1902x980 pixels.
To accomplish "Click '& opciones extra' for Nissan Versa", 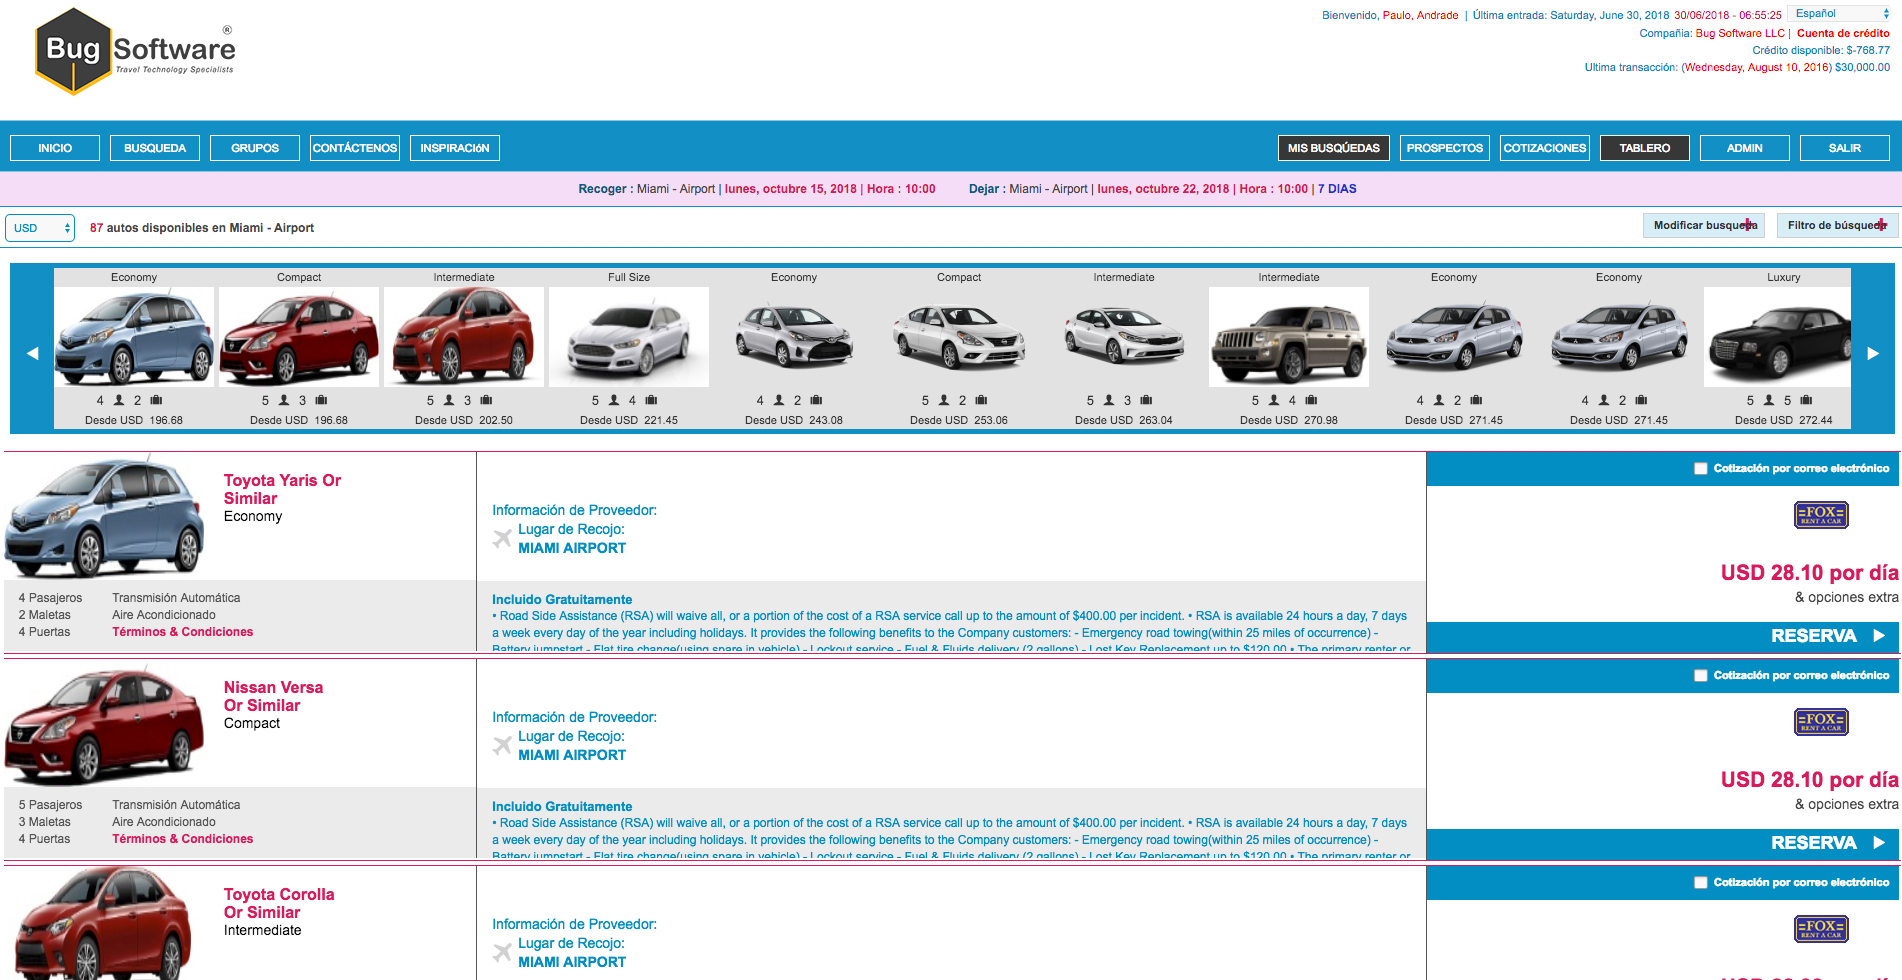I will (1846, 804).
